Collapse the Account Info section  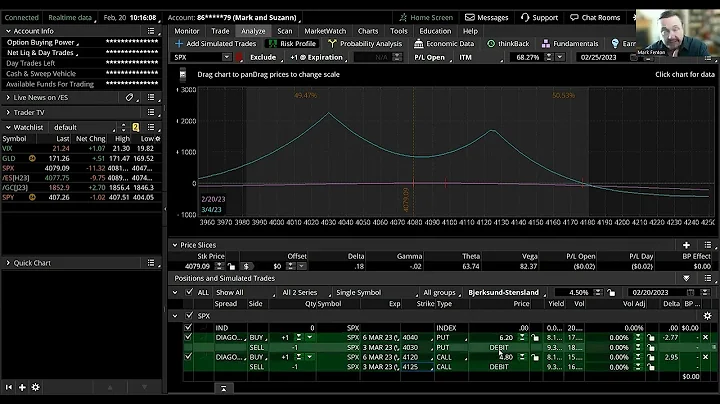tap(8, 31)
